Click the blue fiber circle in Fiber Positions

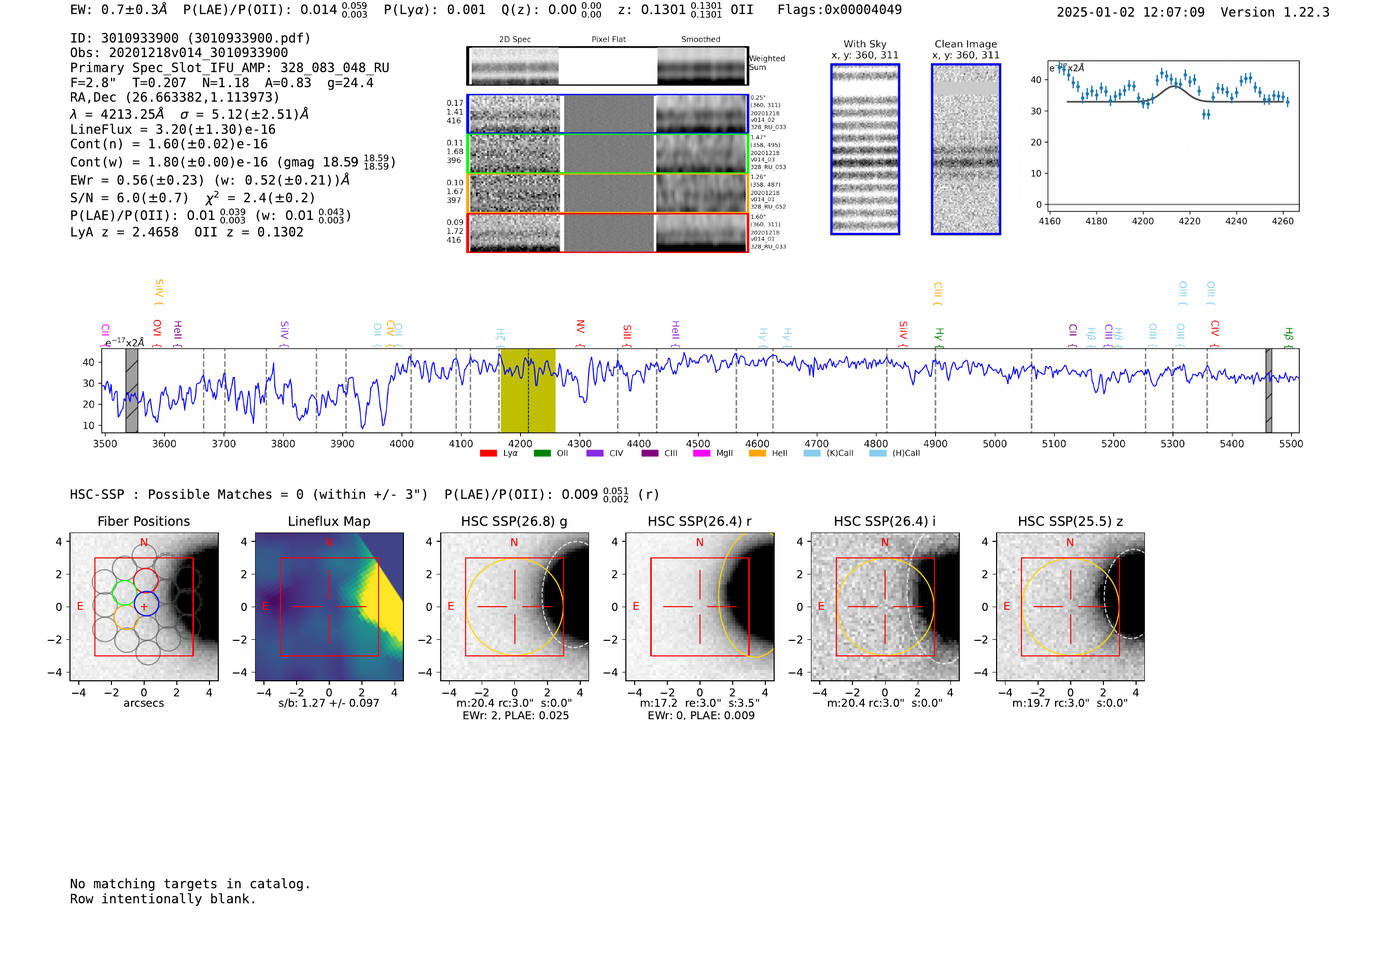pyautogui.click(x=146, y=604)
